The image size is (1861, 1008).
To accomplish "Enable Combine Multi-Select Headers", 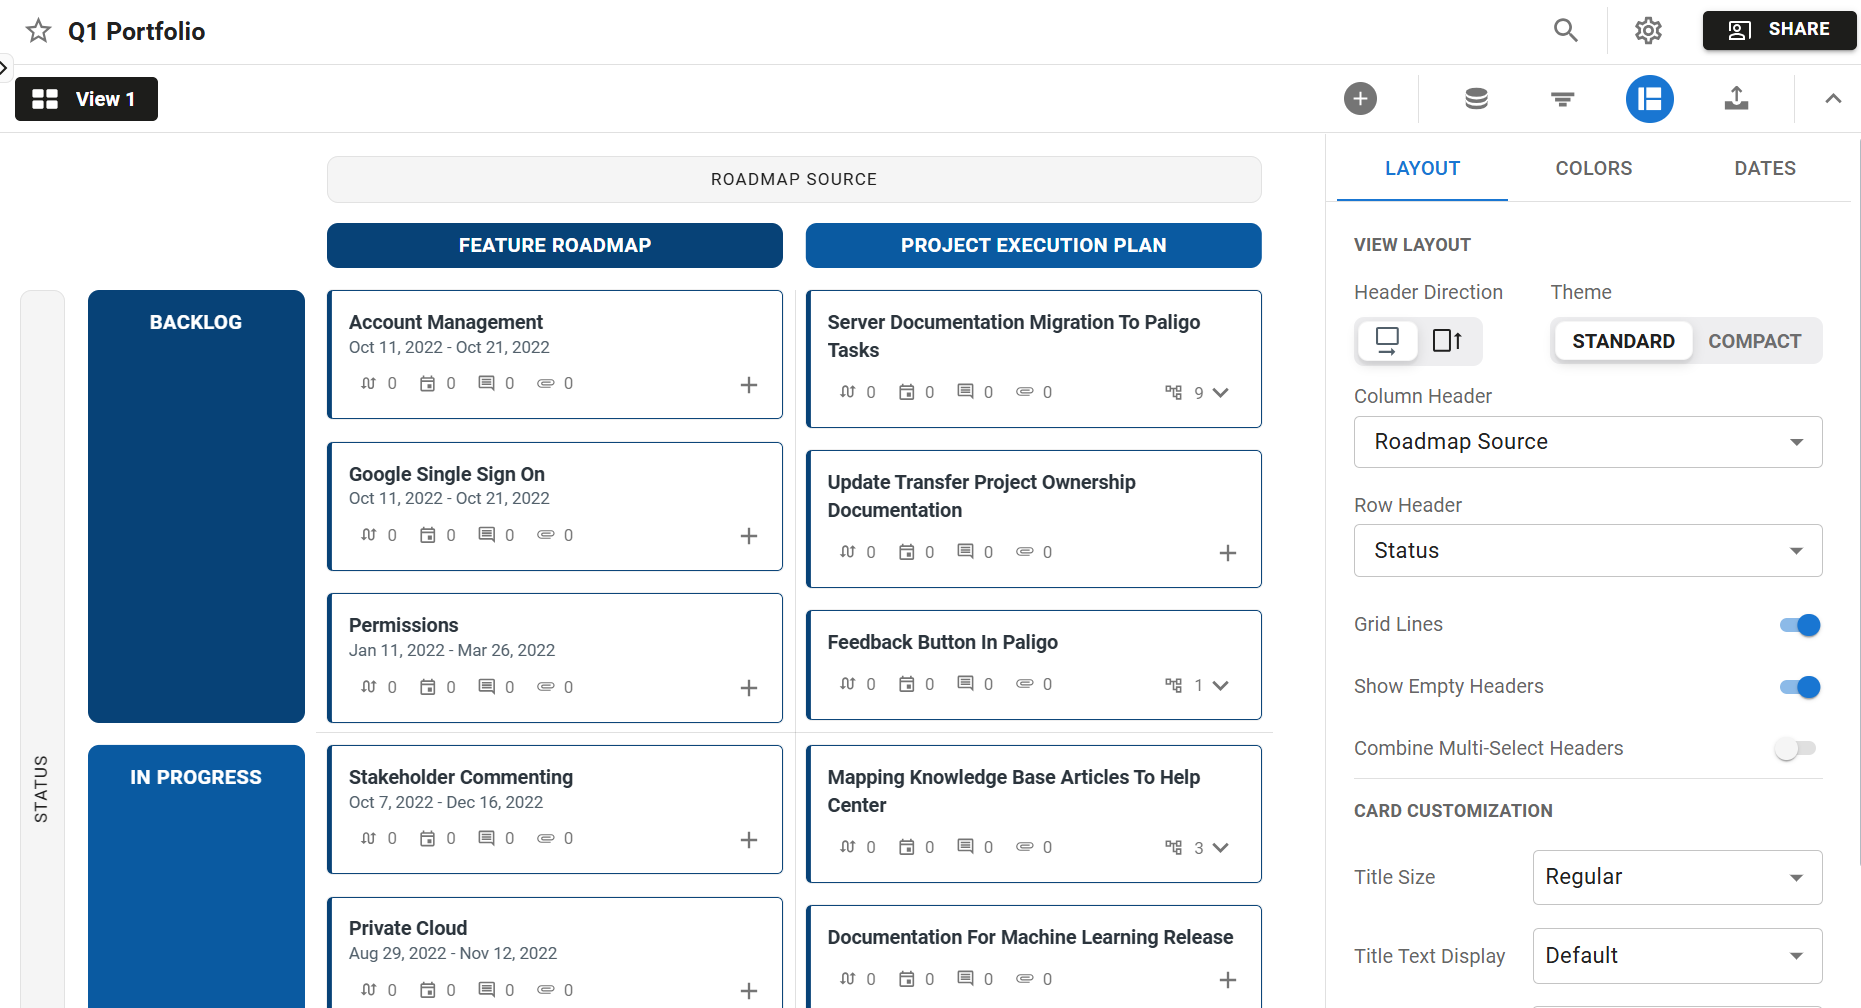I will [x=1795, y=748].
